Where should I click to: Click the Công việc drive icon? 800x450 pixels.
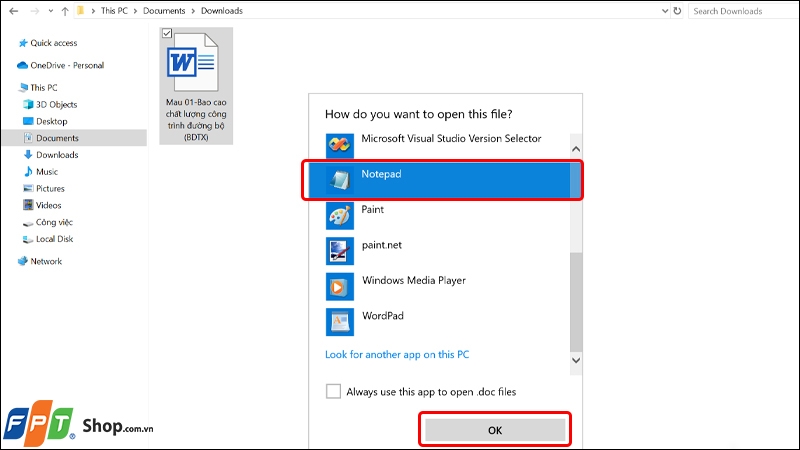(x=28, y=223)
